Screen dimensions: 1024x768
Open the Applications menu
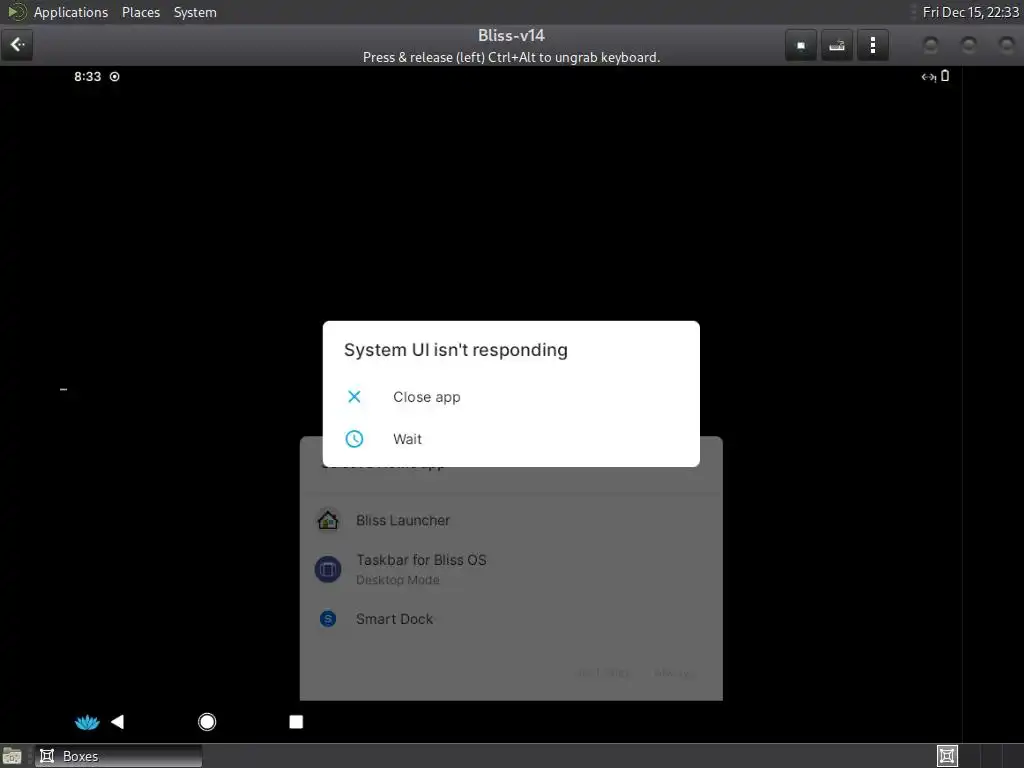click(x=71, y=12)
